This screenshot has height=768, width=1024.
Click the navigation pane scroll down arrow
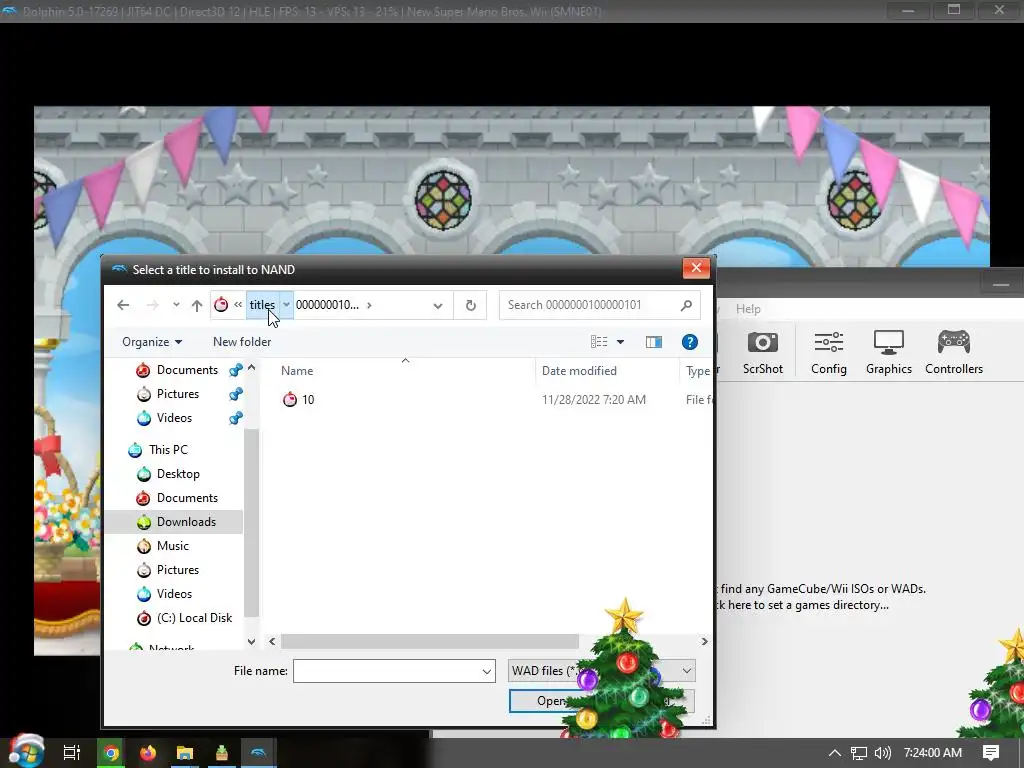(251, 641)
